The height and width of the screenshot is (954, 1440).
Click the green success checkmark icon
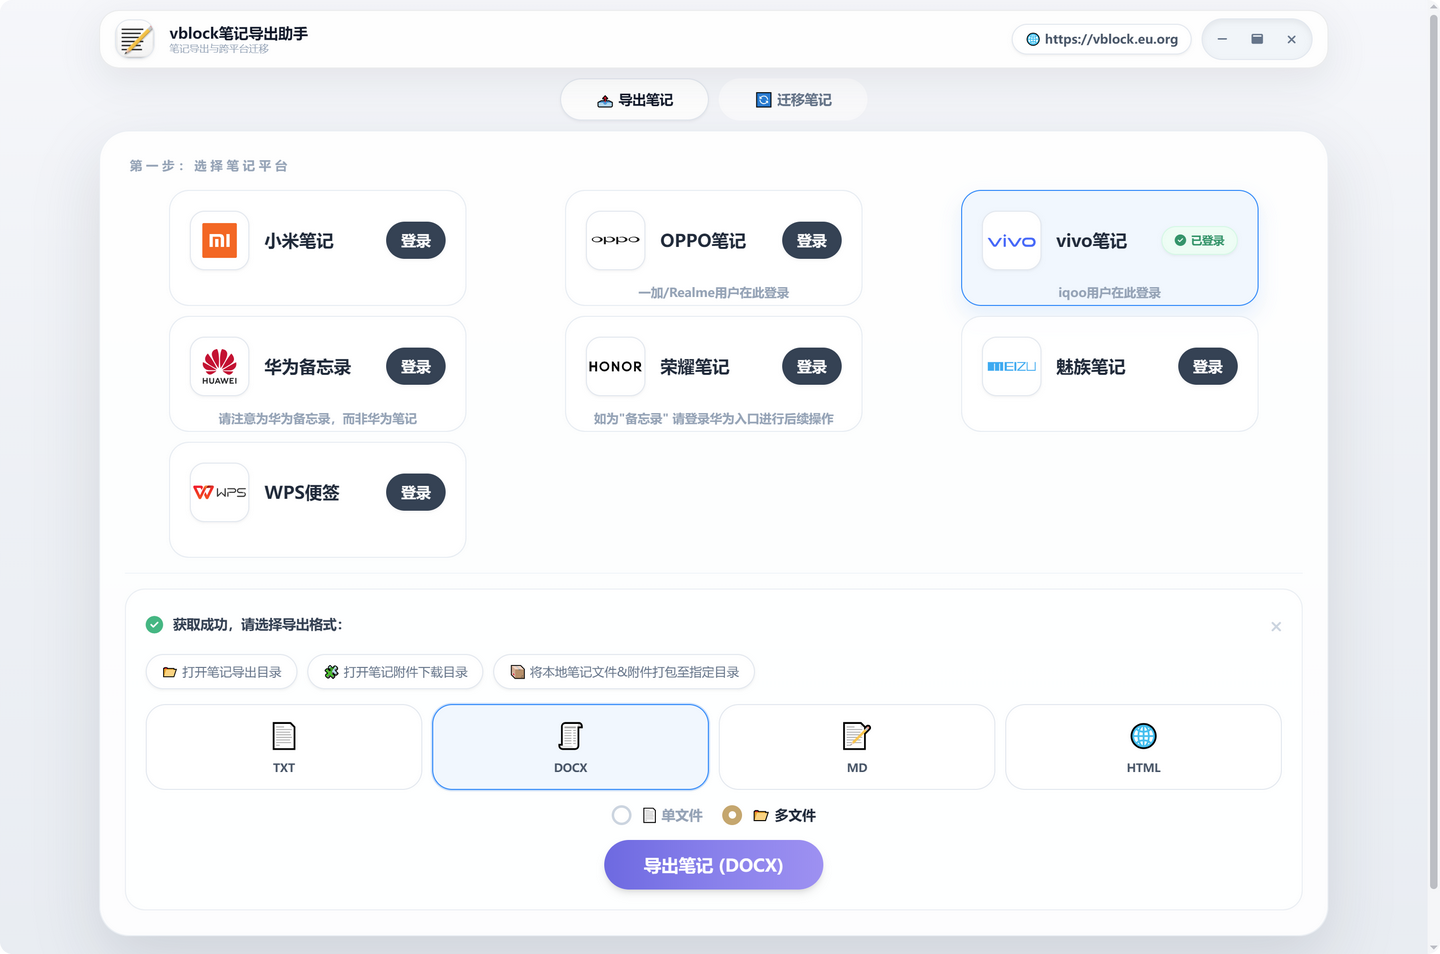click(154, 625)
